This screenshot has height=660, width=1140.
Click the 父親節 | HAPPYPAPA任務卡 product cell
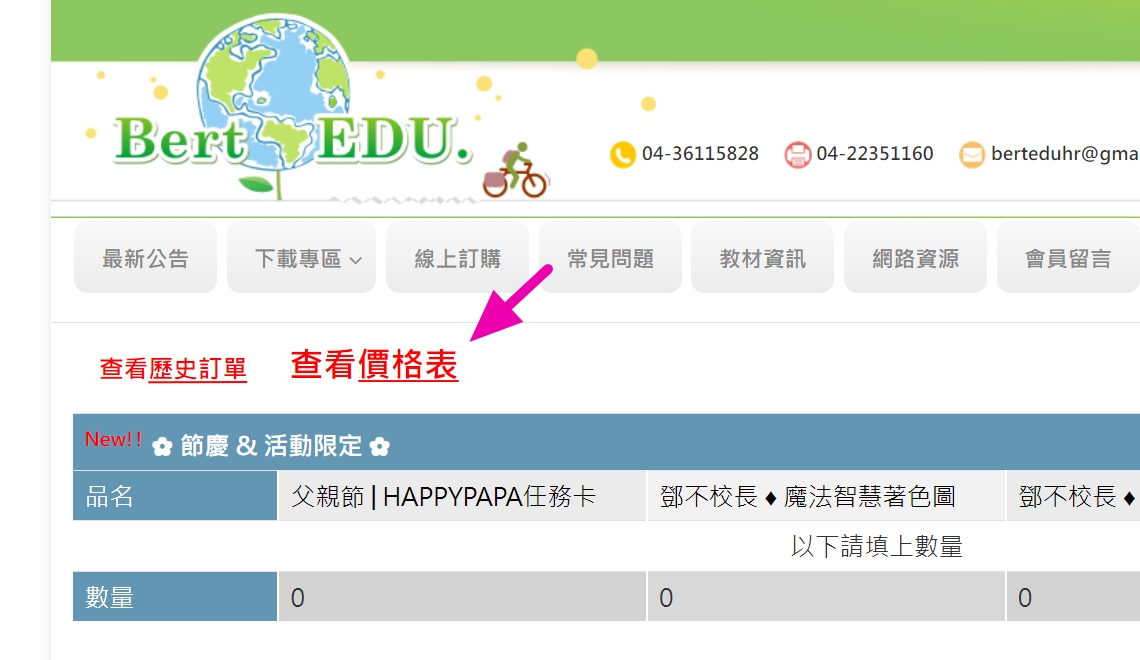pos(462,496)
